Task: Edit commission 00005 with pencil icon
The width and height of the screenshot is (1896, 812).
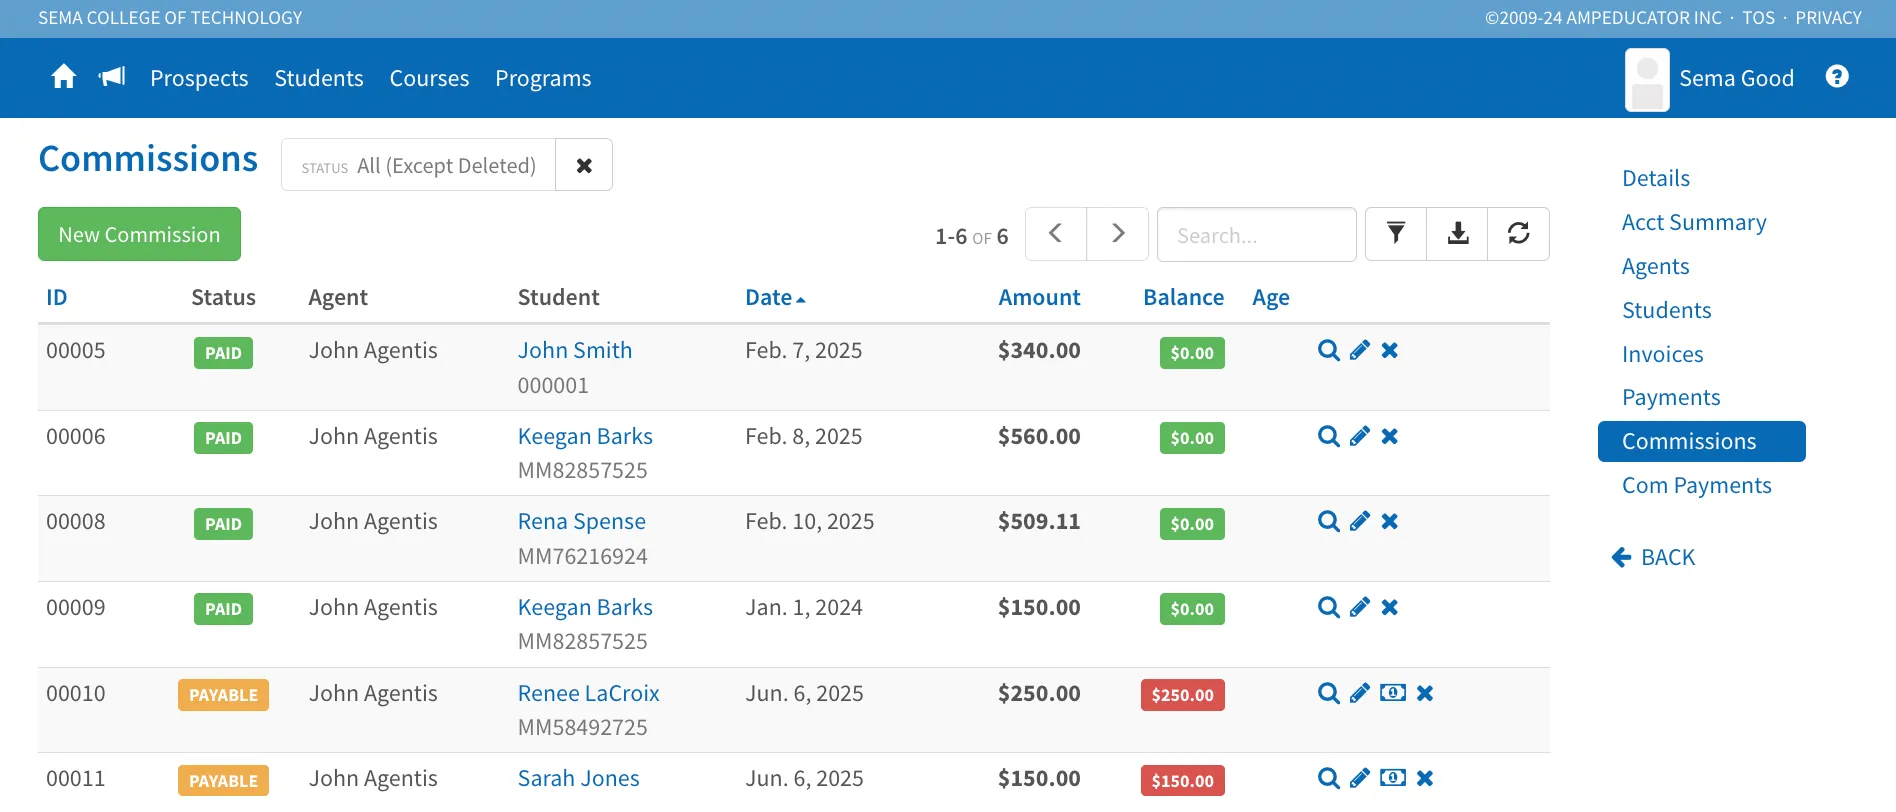Action: pos(1360,351)
